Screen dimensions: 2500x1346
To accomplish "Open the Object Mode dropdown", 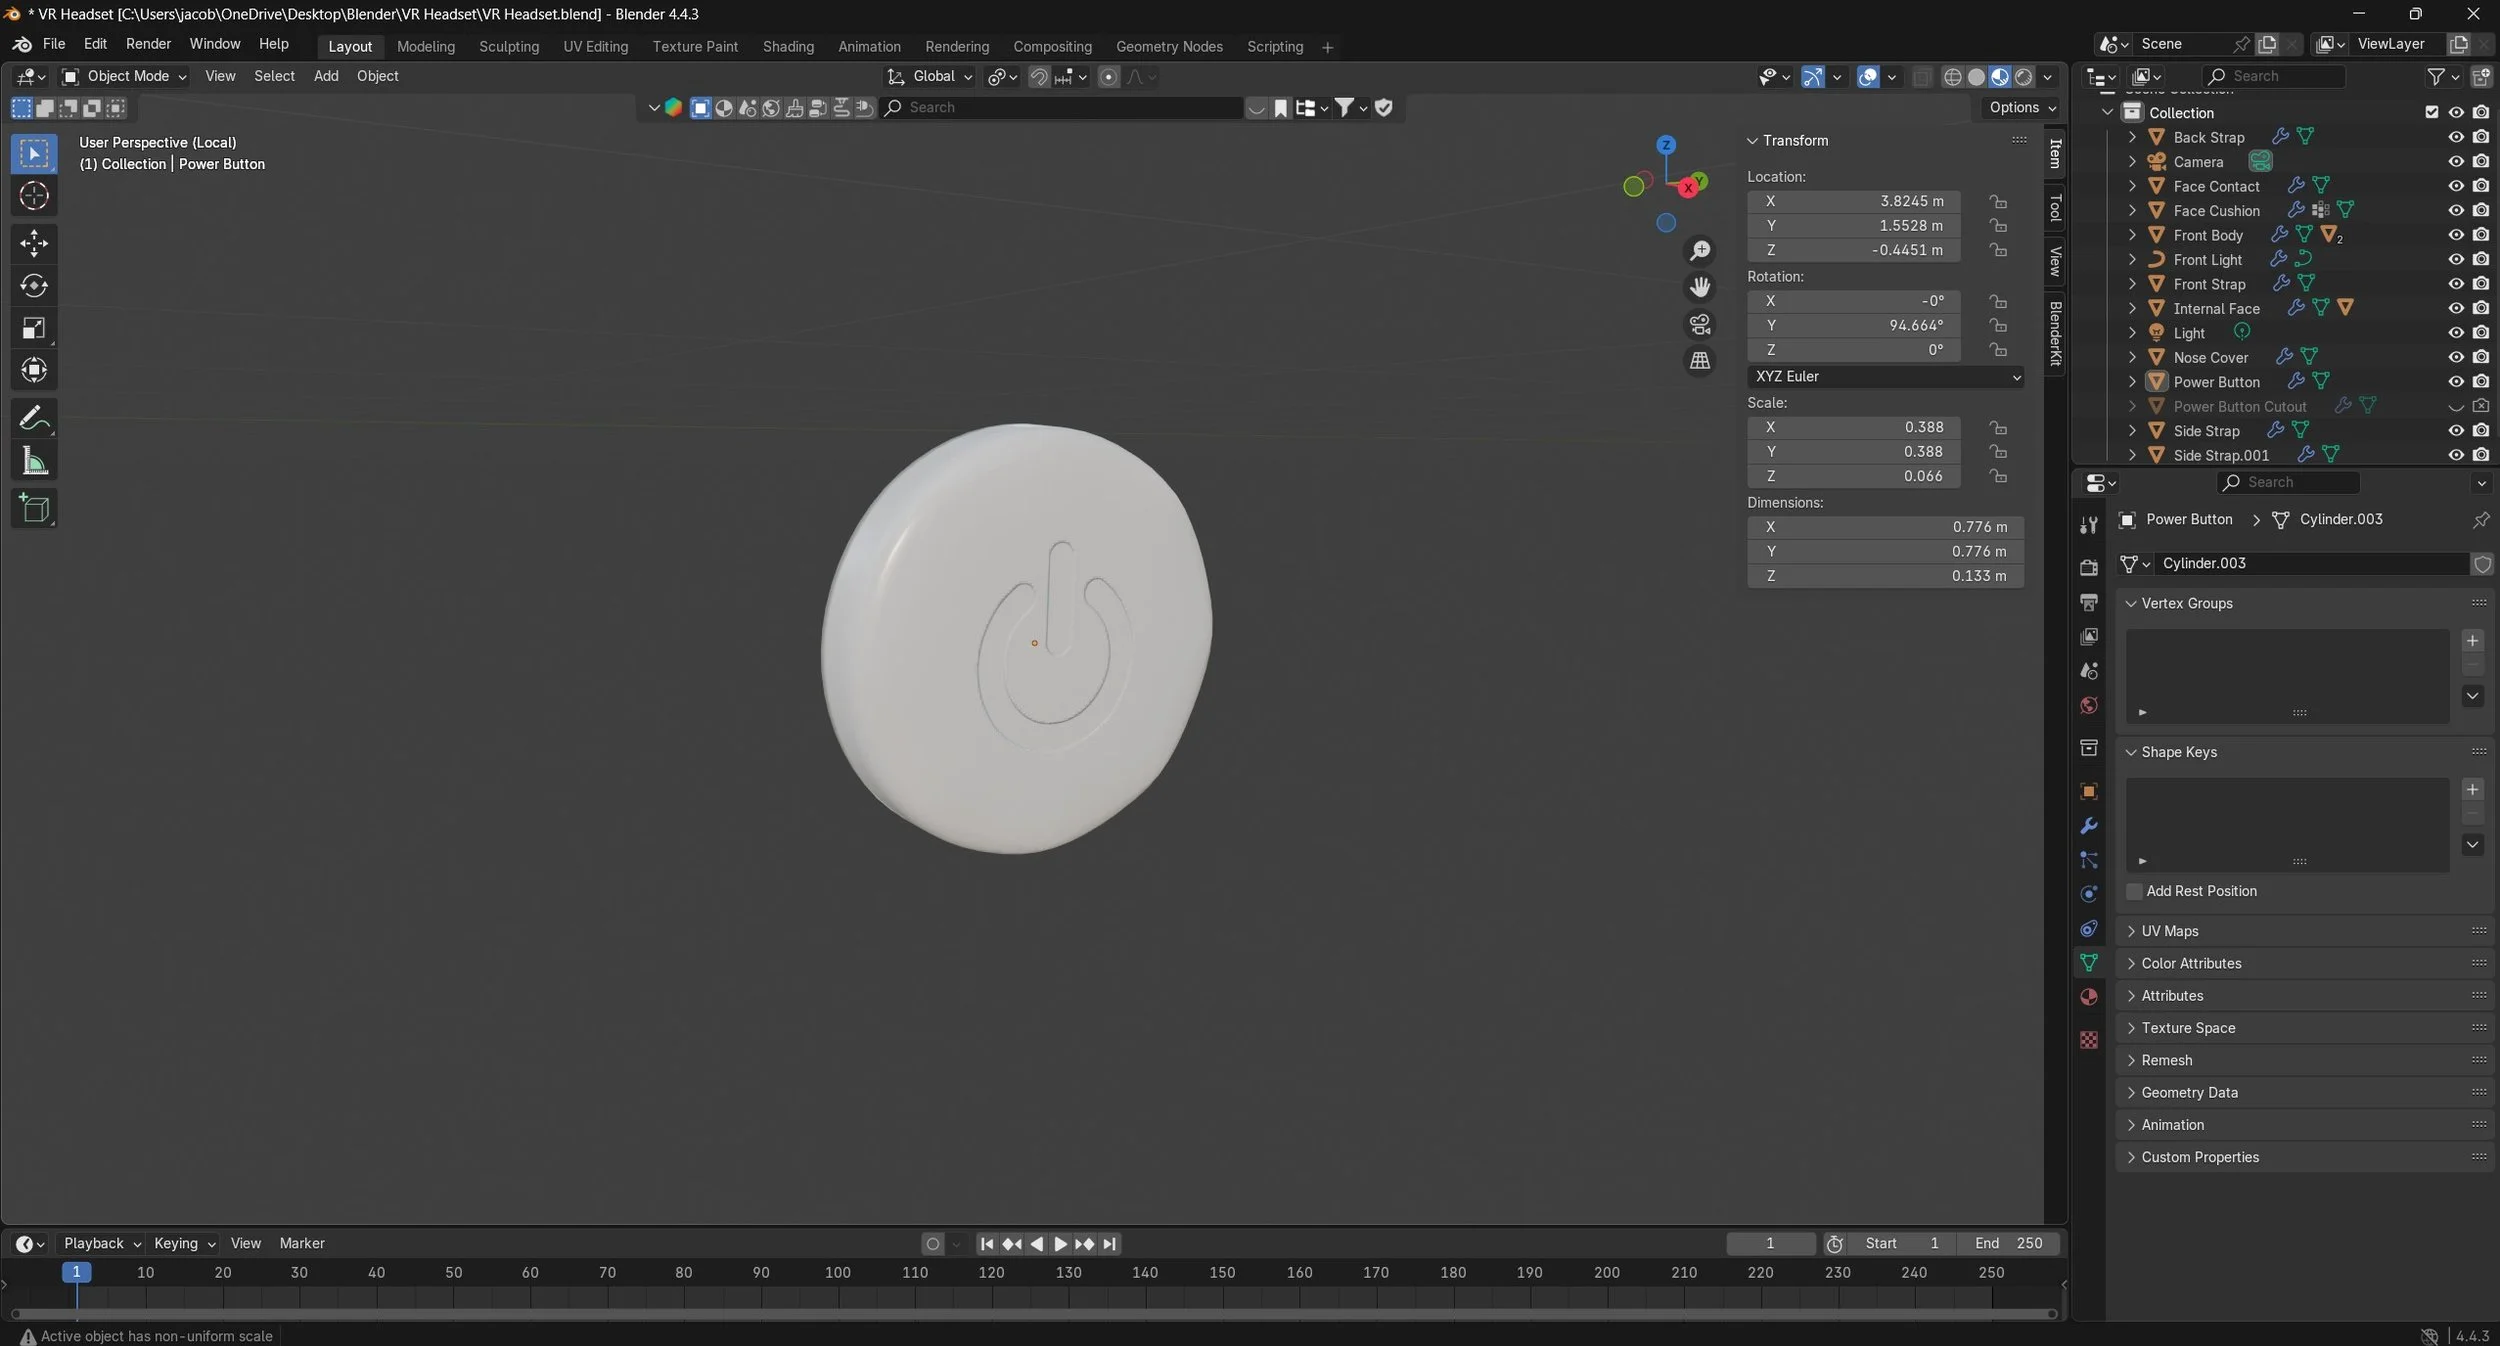I will tap(126, 76).
